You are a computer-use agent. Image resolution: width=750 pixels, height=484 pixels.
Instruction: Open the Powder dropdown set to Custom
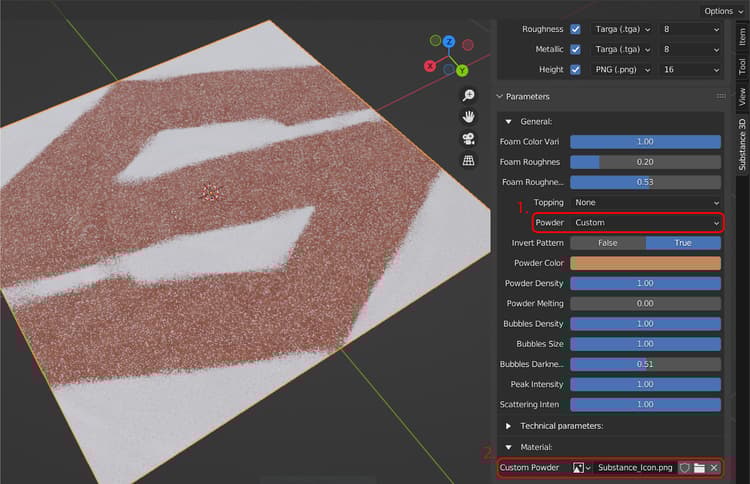pyautogui.click(x=645, y=222)
